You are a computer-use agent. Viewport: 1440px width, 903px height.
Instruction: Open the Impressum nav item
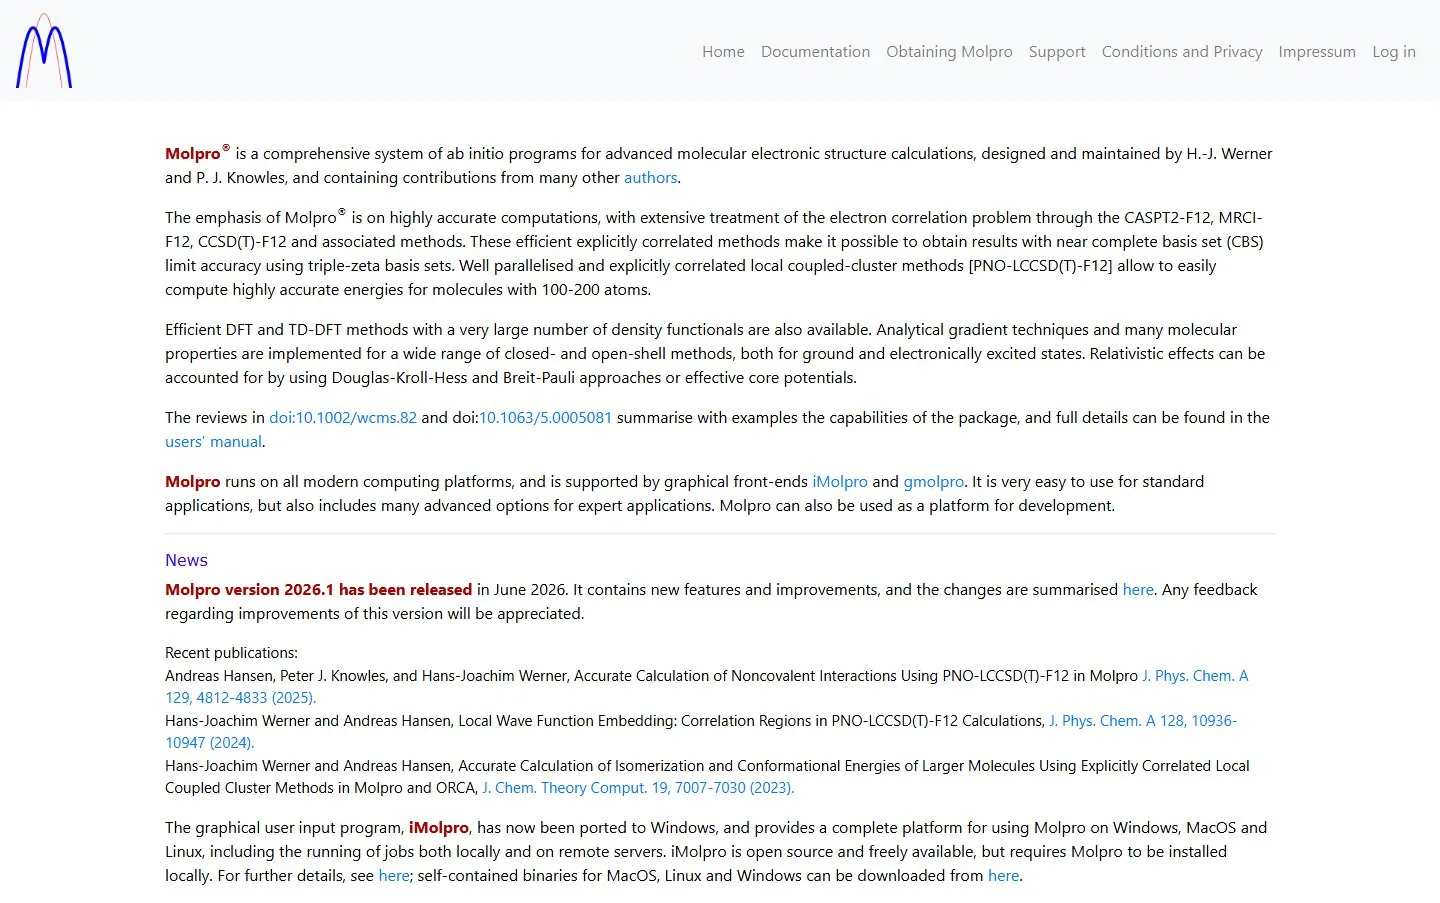pyautogui.click(x=1317, y=52)
